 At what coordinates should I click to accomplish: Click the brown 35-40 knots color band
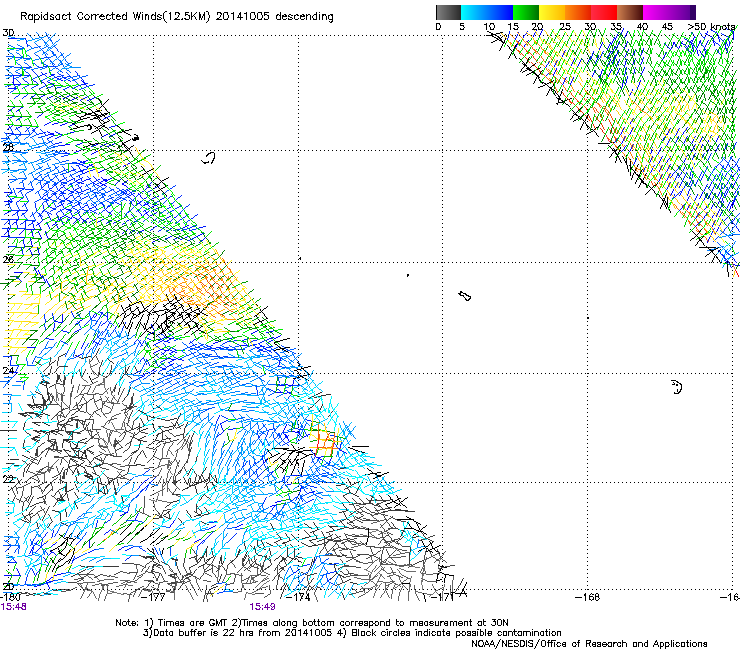[630, 12]
